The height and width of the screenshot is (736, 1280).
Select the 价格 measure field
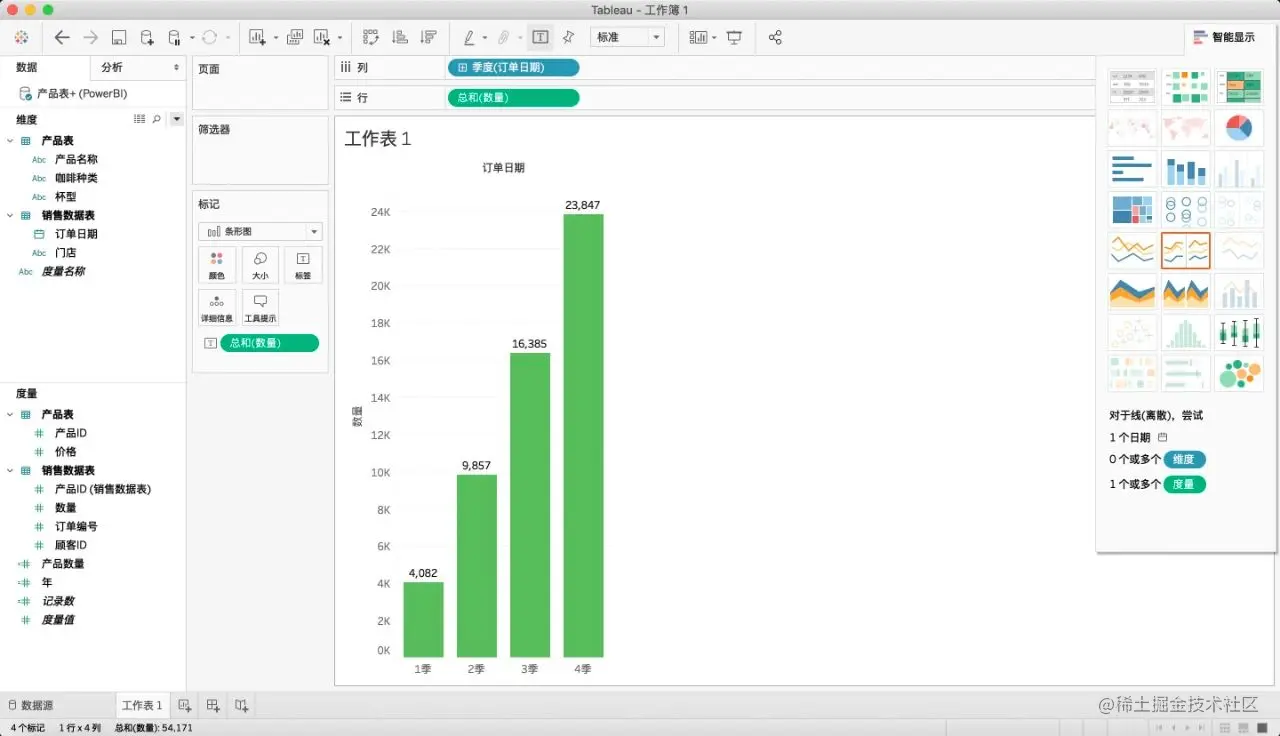tap(65, 452)
